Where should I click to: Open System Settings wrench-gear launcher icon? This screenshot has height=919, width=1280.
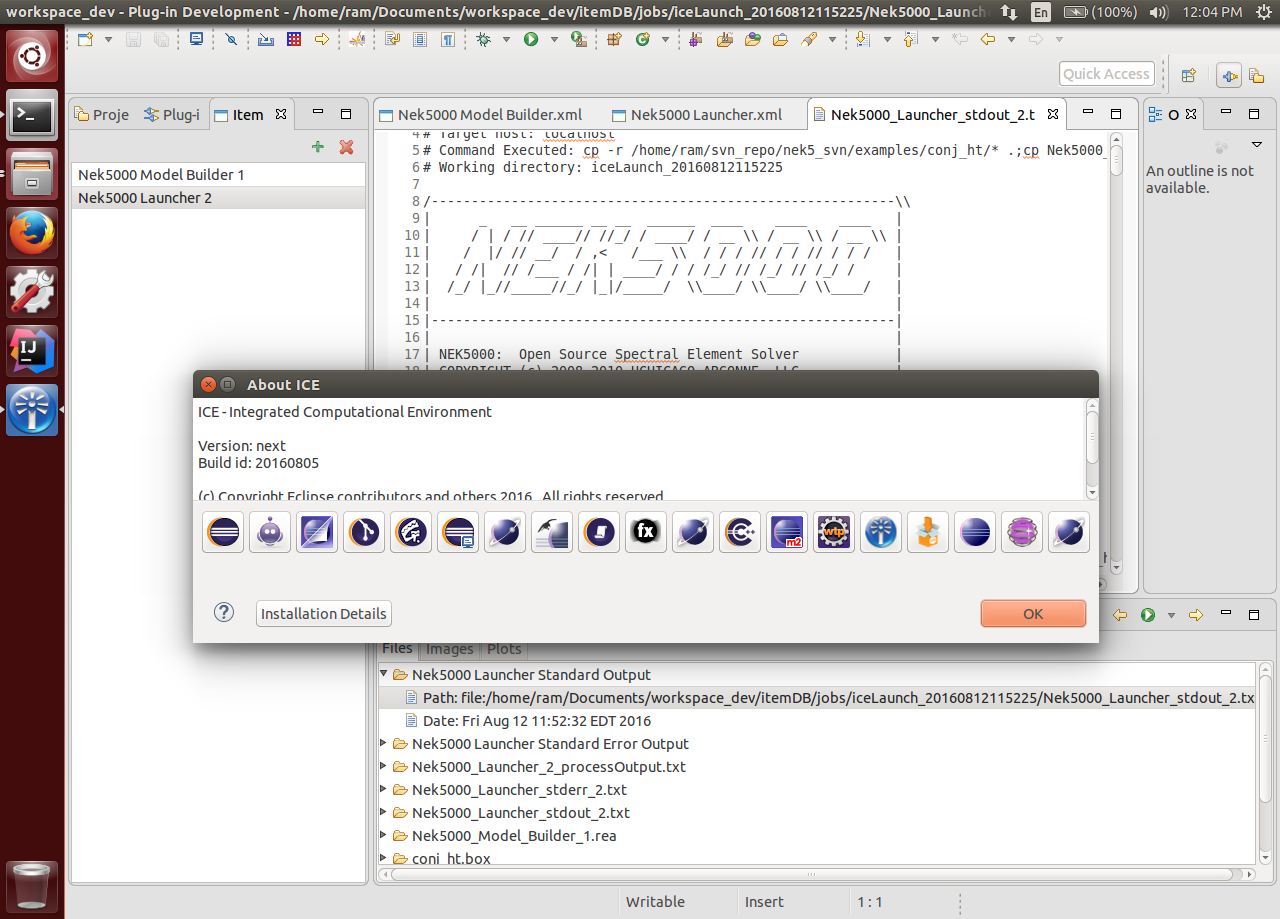tap(32, 292)
